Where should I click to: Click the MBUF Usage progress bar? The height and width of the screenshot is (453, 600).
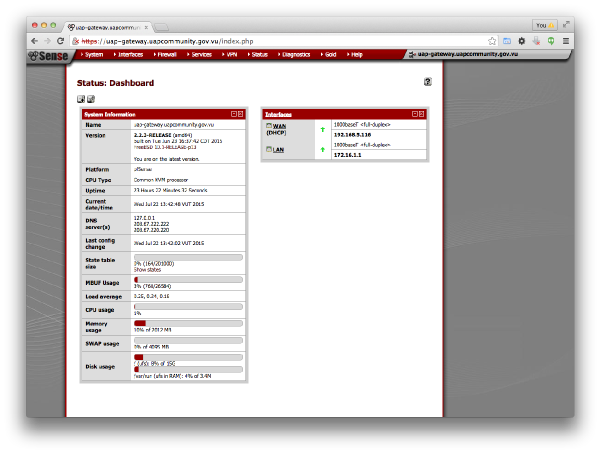pos(188,280)
